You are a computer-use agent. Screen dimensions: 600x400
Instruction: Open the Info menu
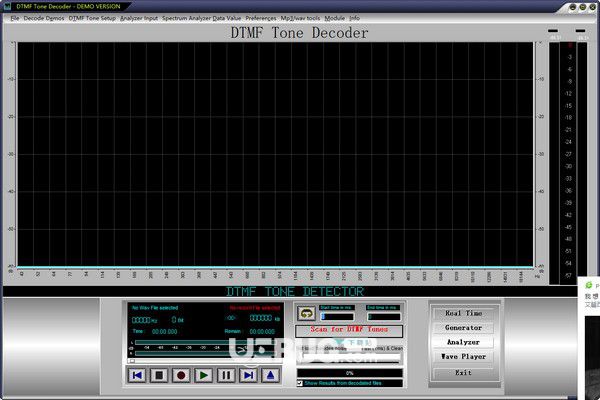354,18
